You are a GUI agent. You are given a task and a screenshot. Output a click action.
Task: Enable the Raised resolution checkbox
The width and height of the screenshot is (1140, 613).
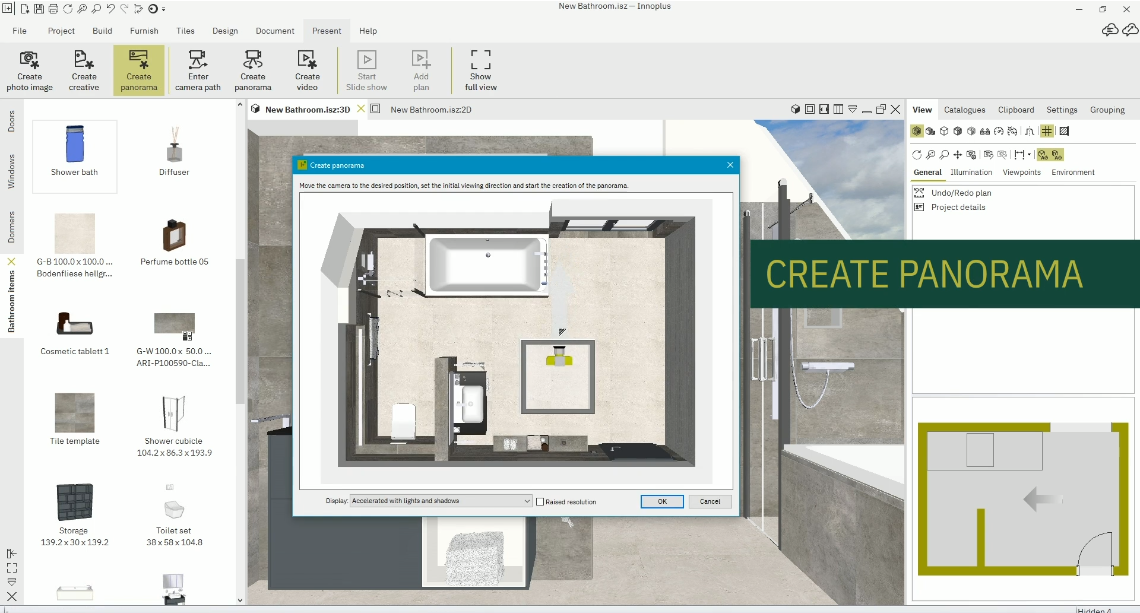click(541, 502)
